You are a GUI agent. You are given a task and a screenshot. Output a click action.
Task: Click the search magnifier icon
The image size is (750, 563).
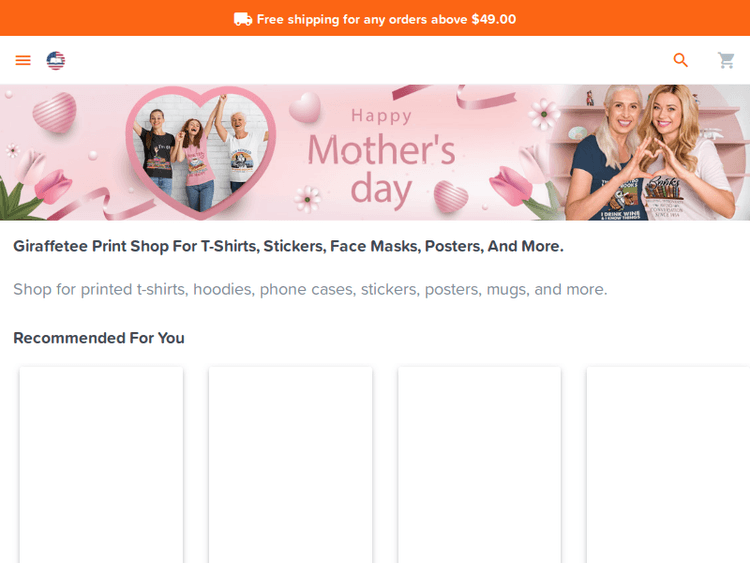point(681,61)
